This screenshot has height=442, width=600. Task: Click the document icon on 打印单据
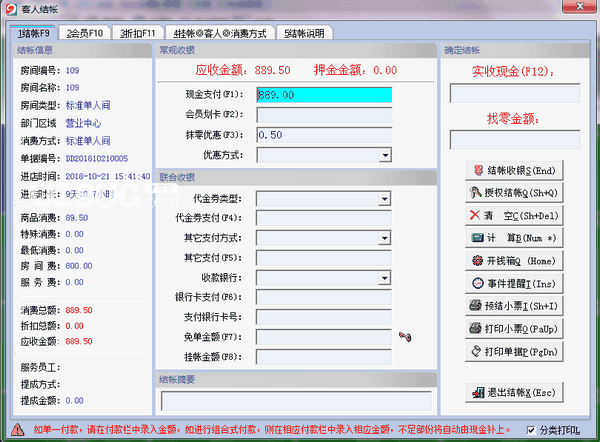(x=476, y=351)
